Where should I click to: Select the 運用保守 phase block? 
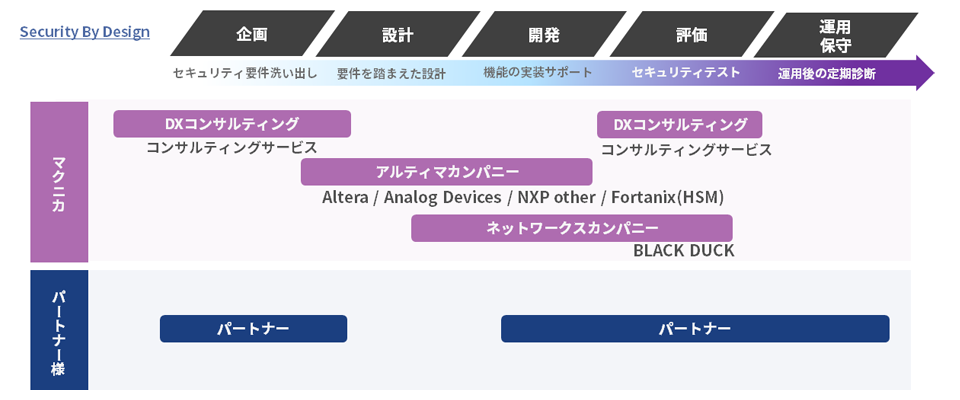pos(836,34)
